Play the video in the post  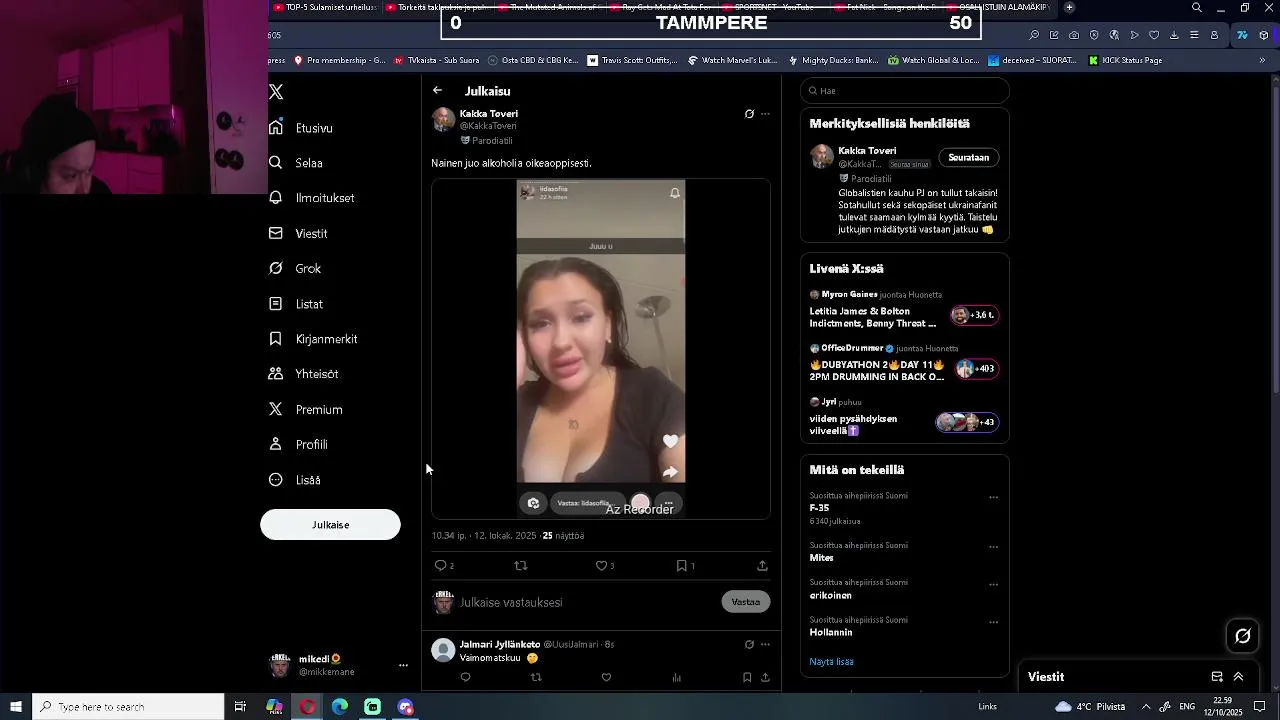(x=601, y=349)
